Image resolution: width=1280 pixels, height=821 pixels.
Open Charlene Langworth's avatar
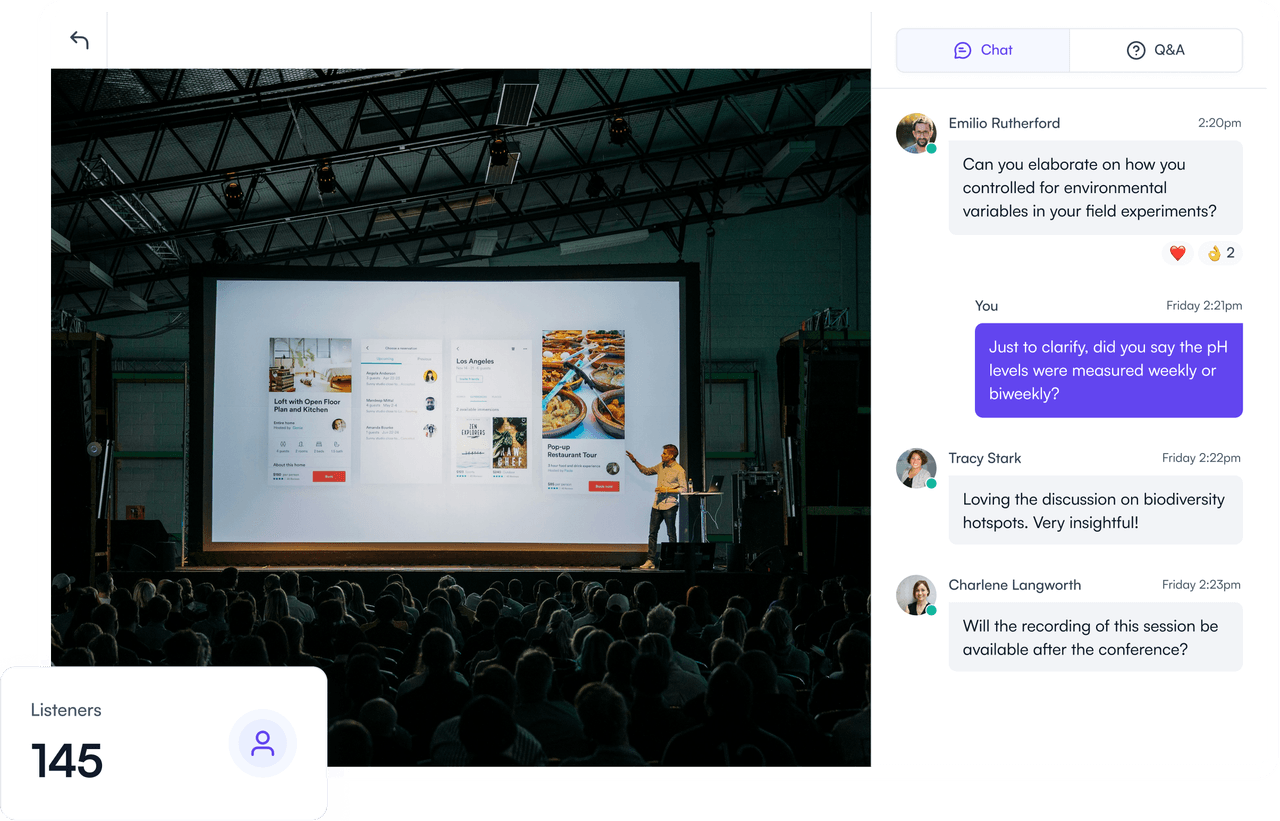915,595
